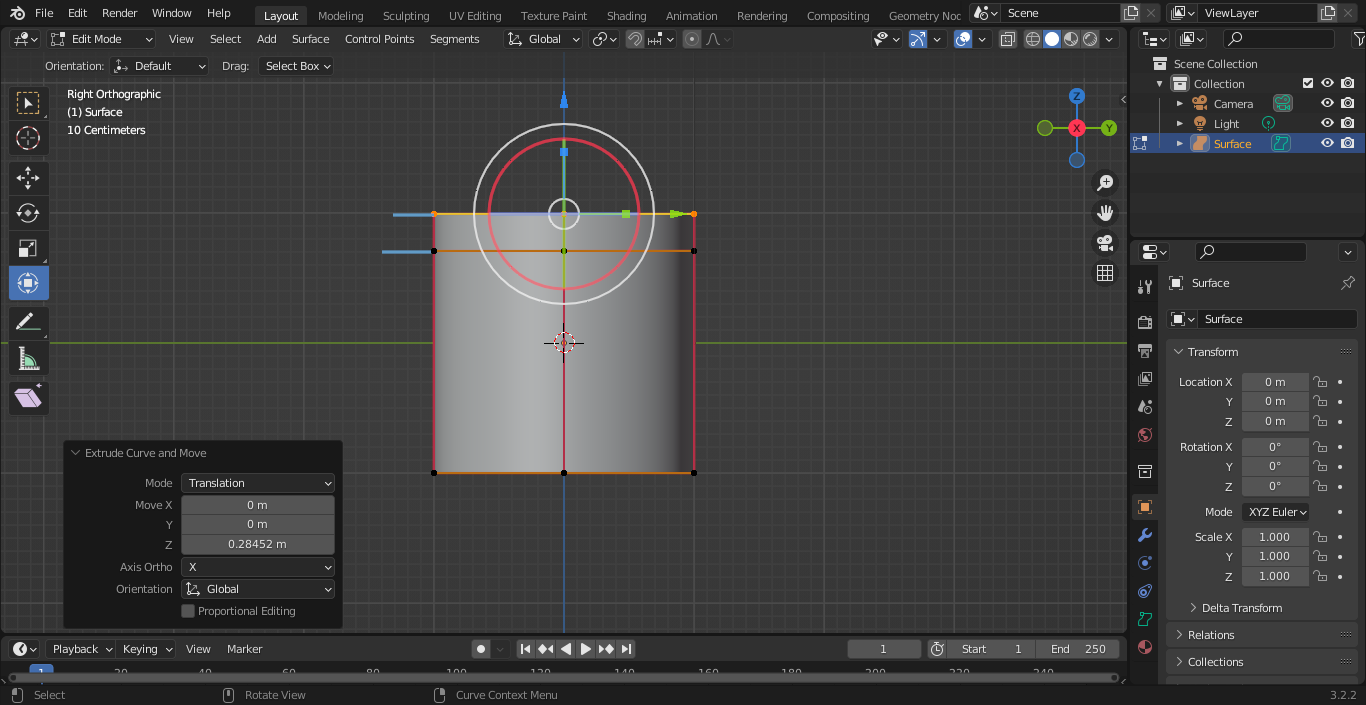The width and height of the screenshot is (1366, 705).
Task: Enable the Proportional Editing checkbox
Action: (x=188, y=611)
